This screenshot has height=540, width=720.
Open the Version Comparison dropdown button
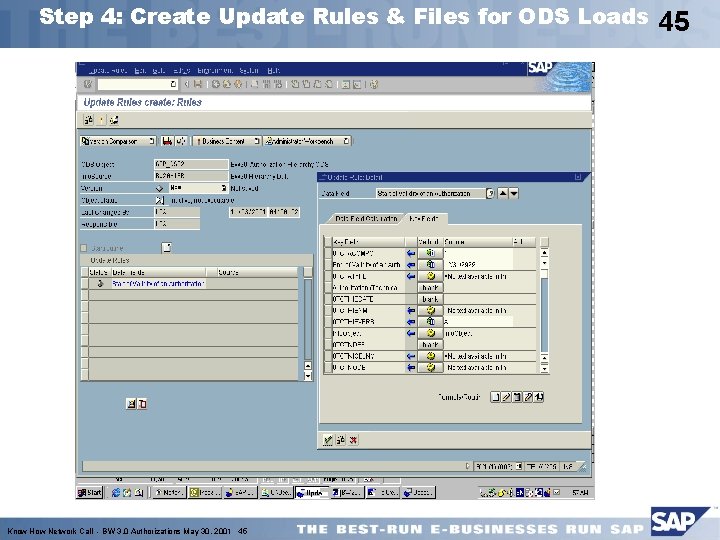(118, 141)
